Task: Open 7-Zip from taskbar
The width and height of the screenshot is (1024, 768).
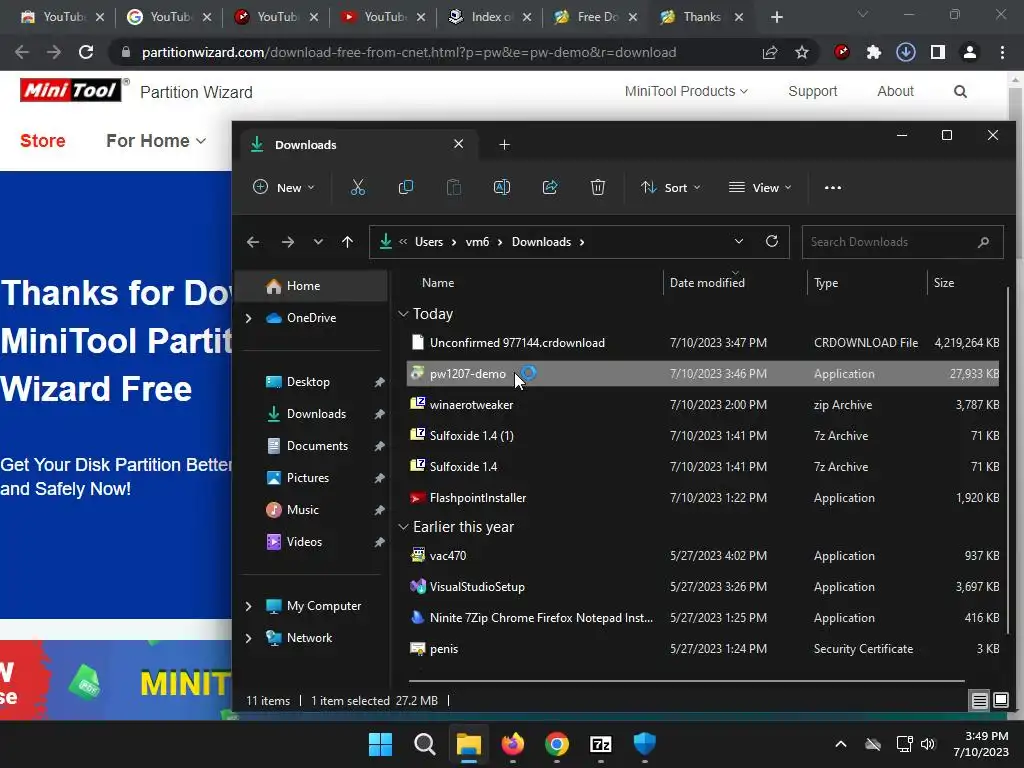Action: (x=601, y=744)
